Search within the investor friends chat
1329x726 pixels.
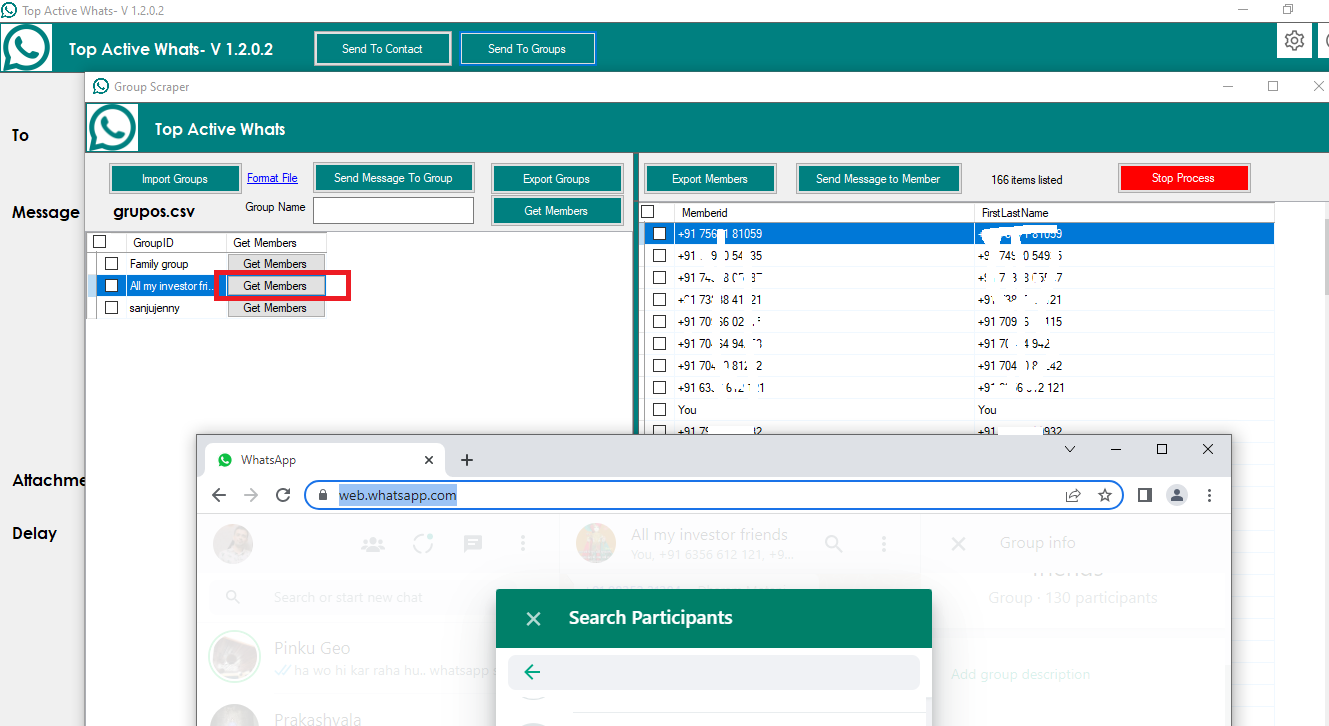833,543
